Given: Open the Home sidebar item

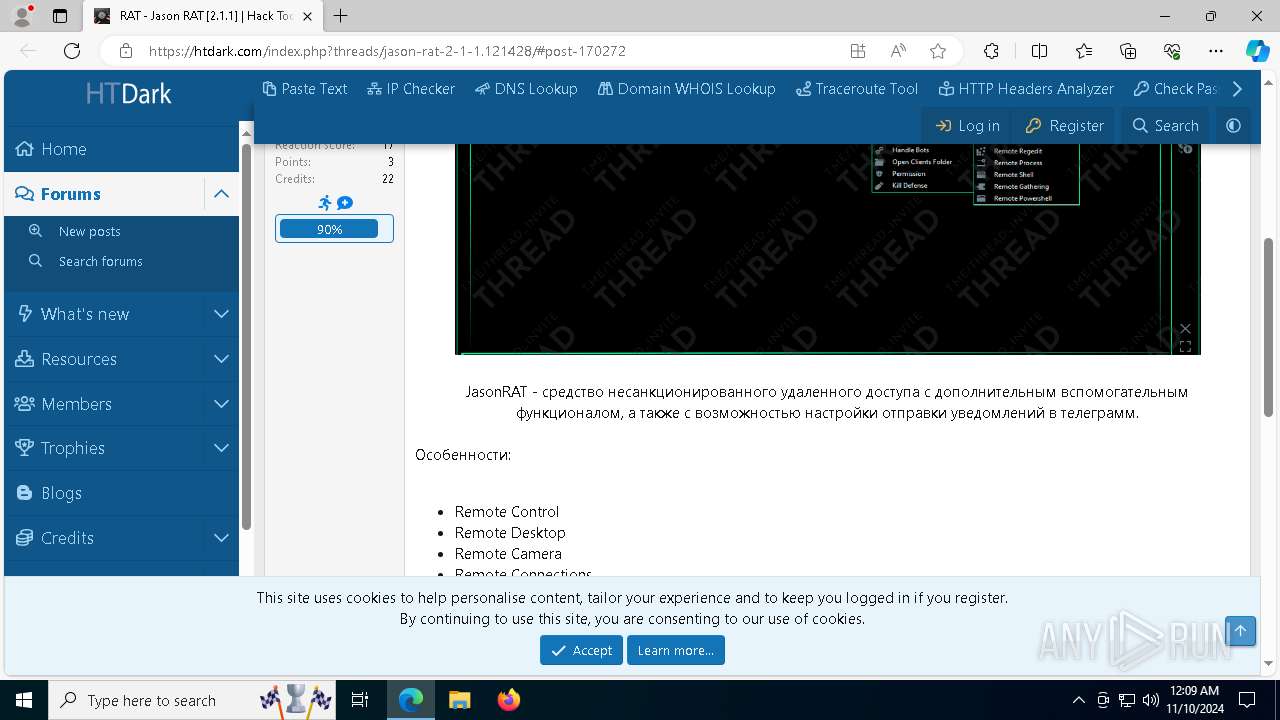Looking at the screenshot, I should [121, 149].
